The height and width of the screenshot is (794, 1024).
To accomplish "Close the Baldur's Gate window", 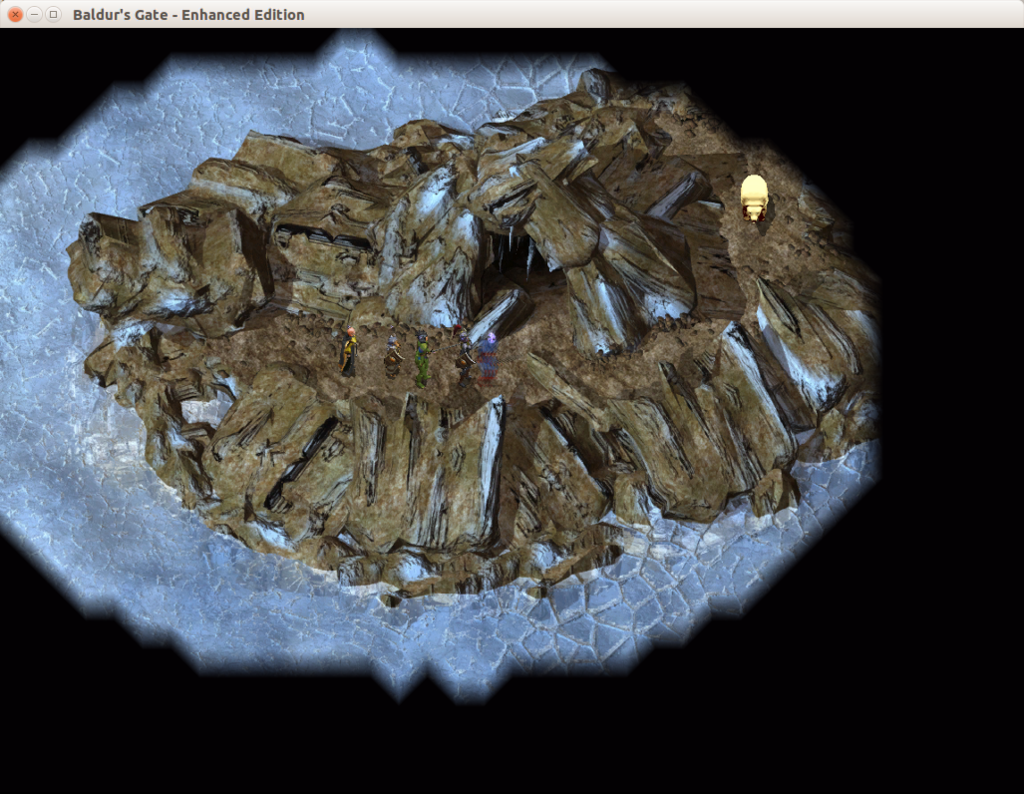I will pos(15,14).
